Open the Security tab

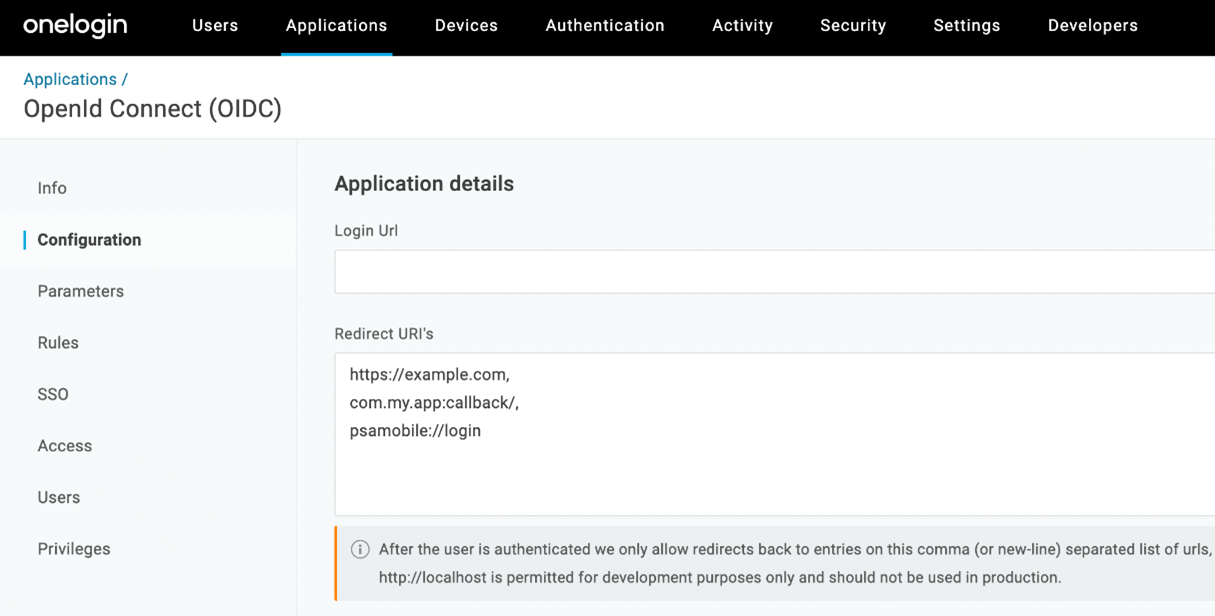(853, 26)
